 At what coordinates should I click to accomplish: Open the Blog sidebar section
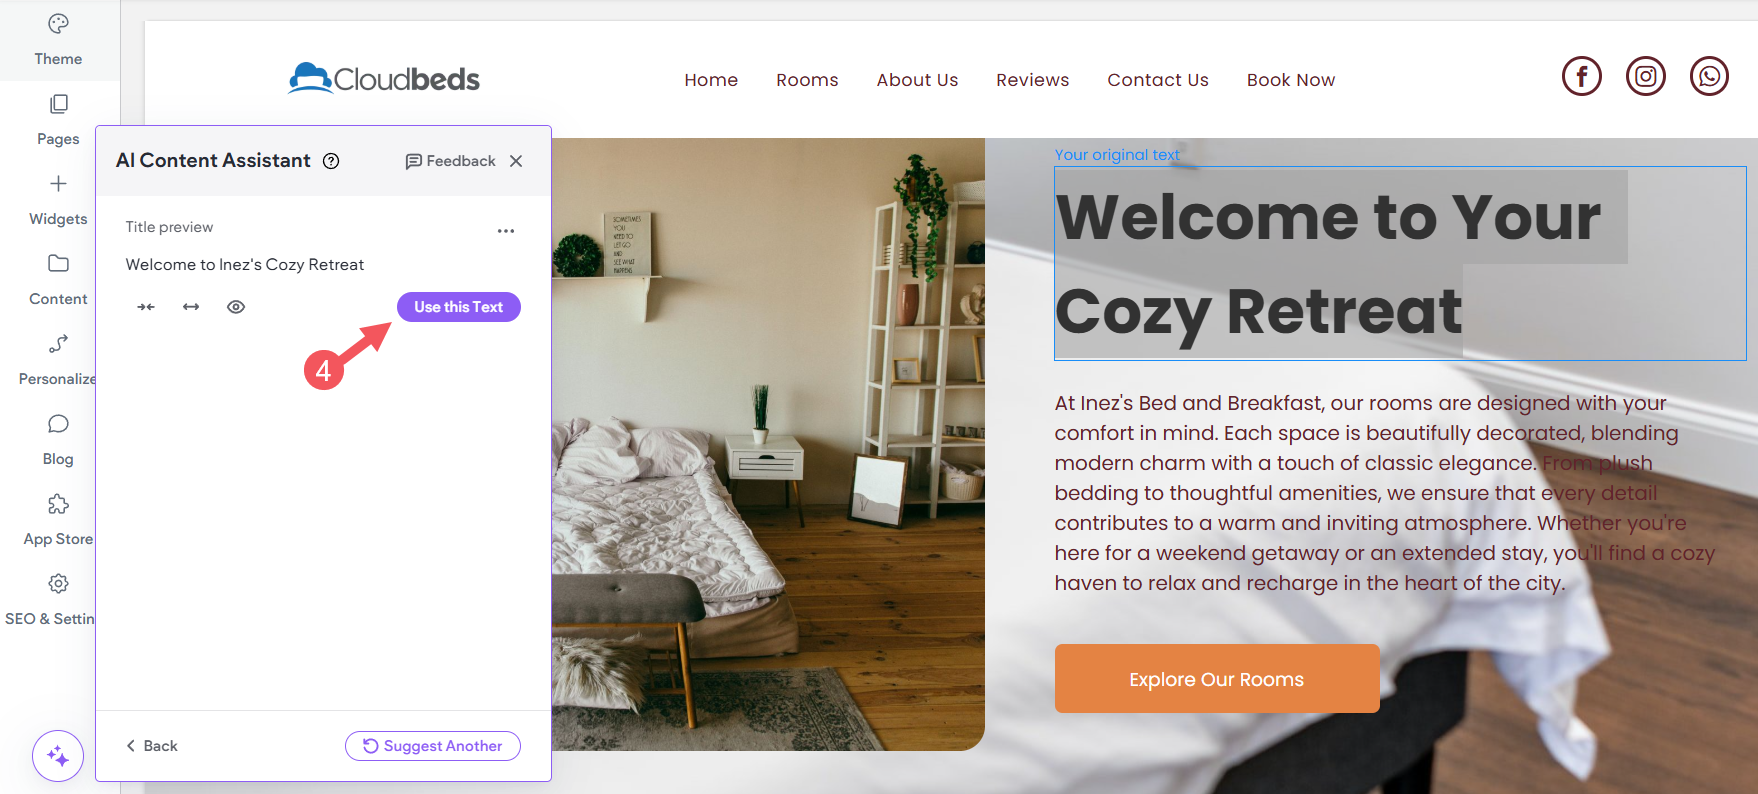tap(58, 440)
